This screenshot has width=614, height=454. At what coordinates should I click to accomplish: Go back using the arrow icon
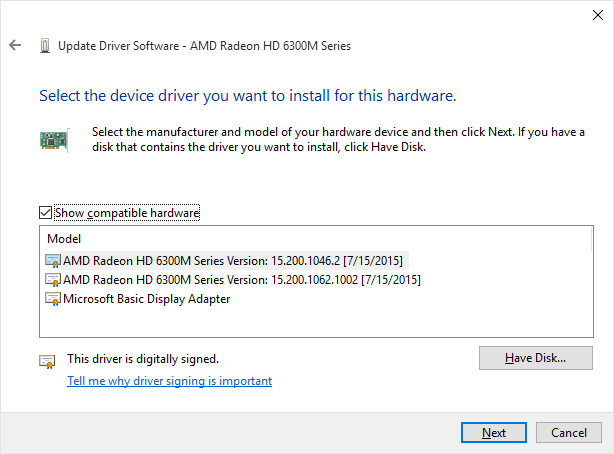pos(15,45)
